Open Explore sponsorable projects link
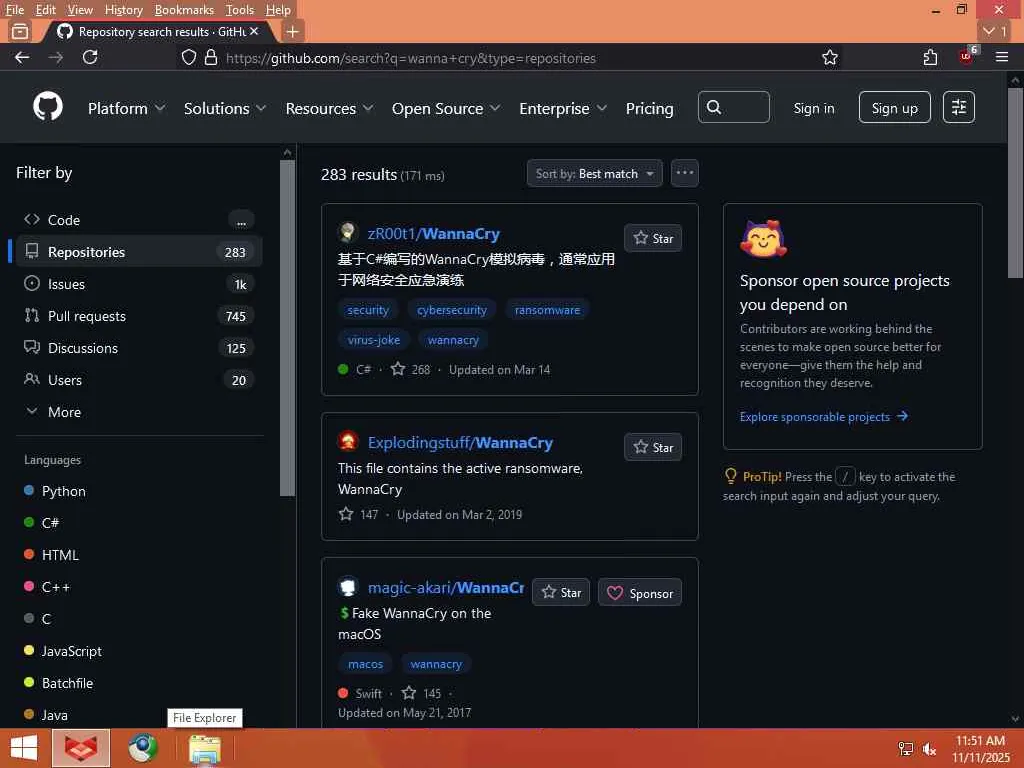This screenshot has width=1024, height=768. pyautogui.click(x=824, y=417)
